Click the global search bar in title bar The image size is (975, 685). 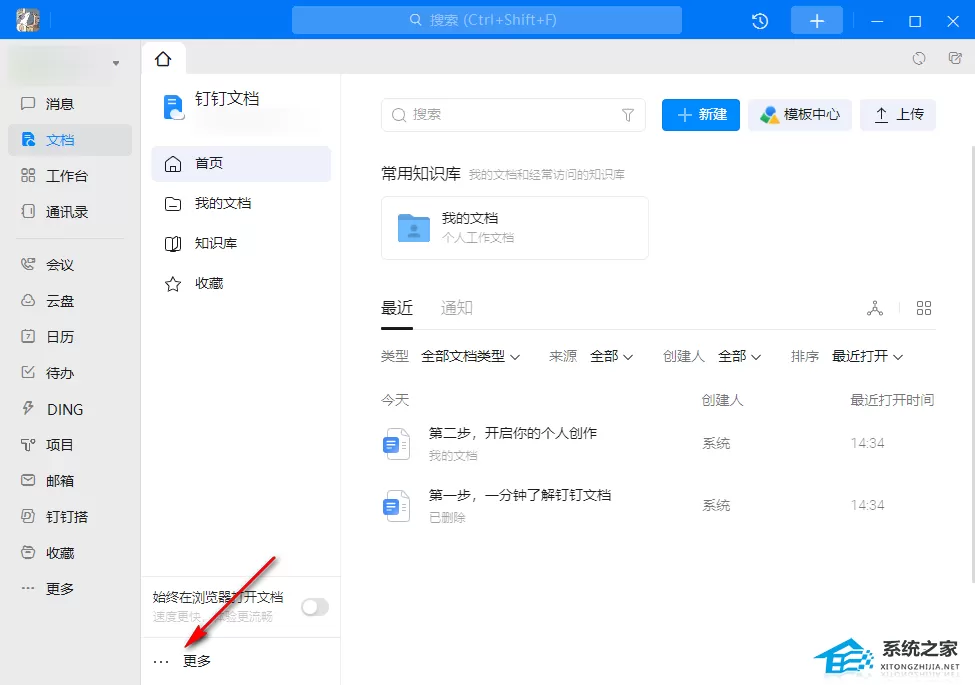tap(487, 21)
